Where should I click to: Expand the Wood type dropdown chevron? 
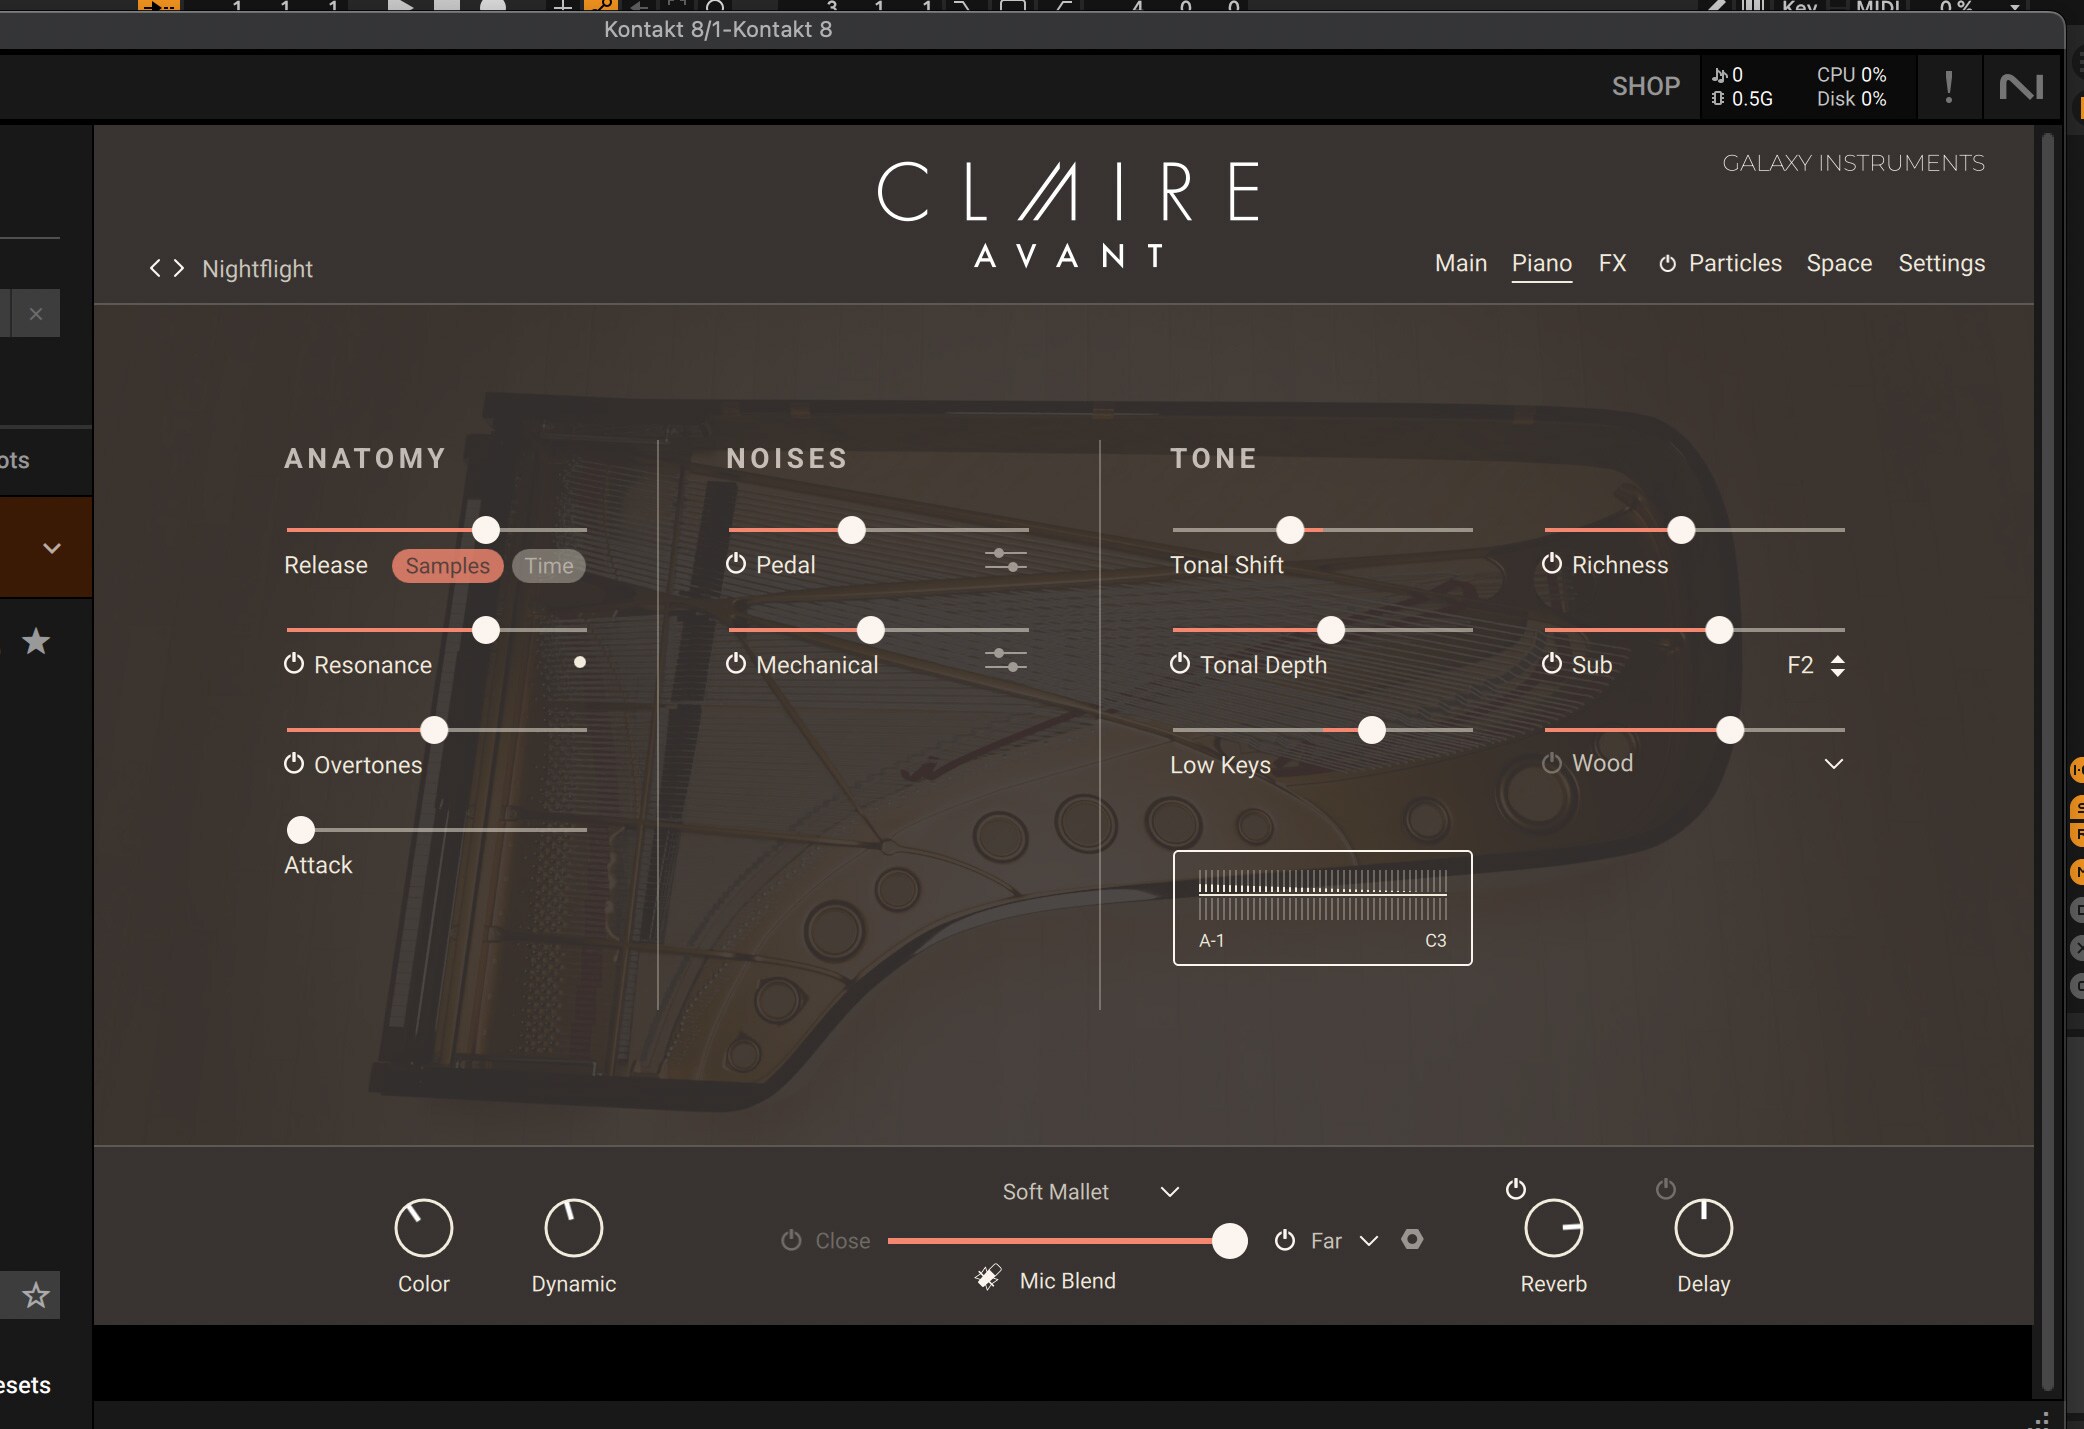(x=1833, y=764)
